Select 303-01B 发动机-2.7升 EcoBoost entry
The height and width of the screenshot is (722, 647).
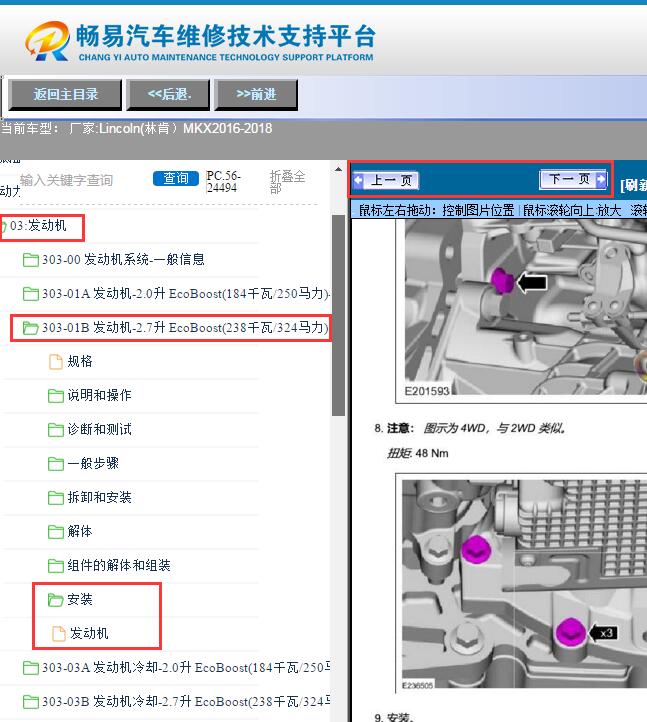[185, 328]
